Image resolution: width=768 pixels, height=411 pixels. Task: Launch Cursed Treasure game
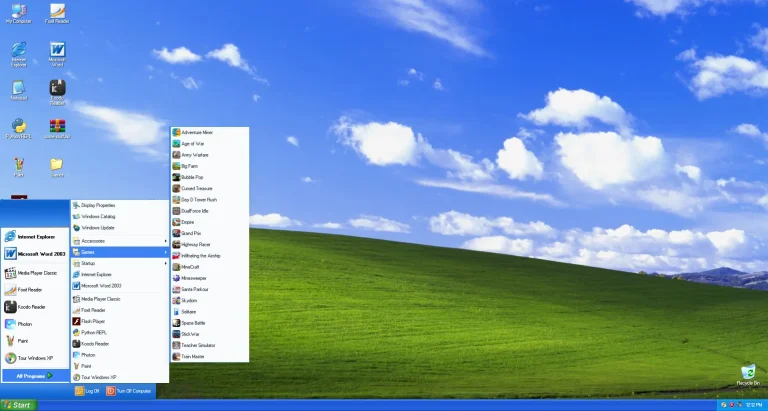point(210,189)
